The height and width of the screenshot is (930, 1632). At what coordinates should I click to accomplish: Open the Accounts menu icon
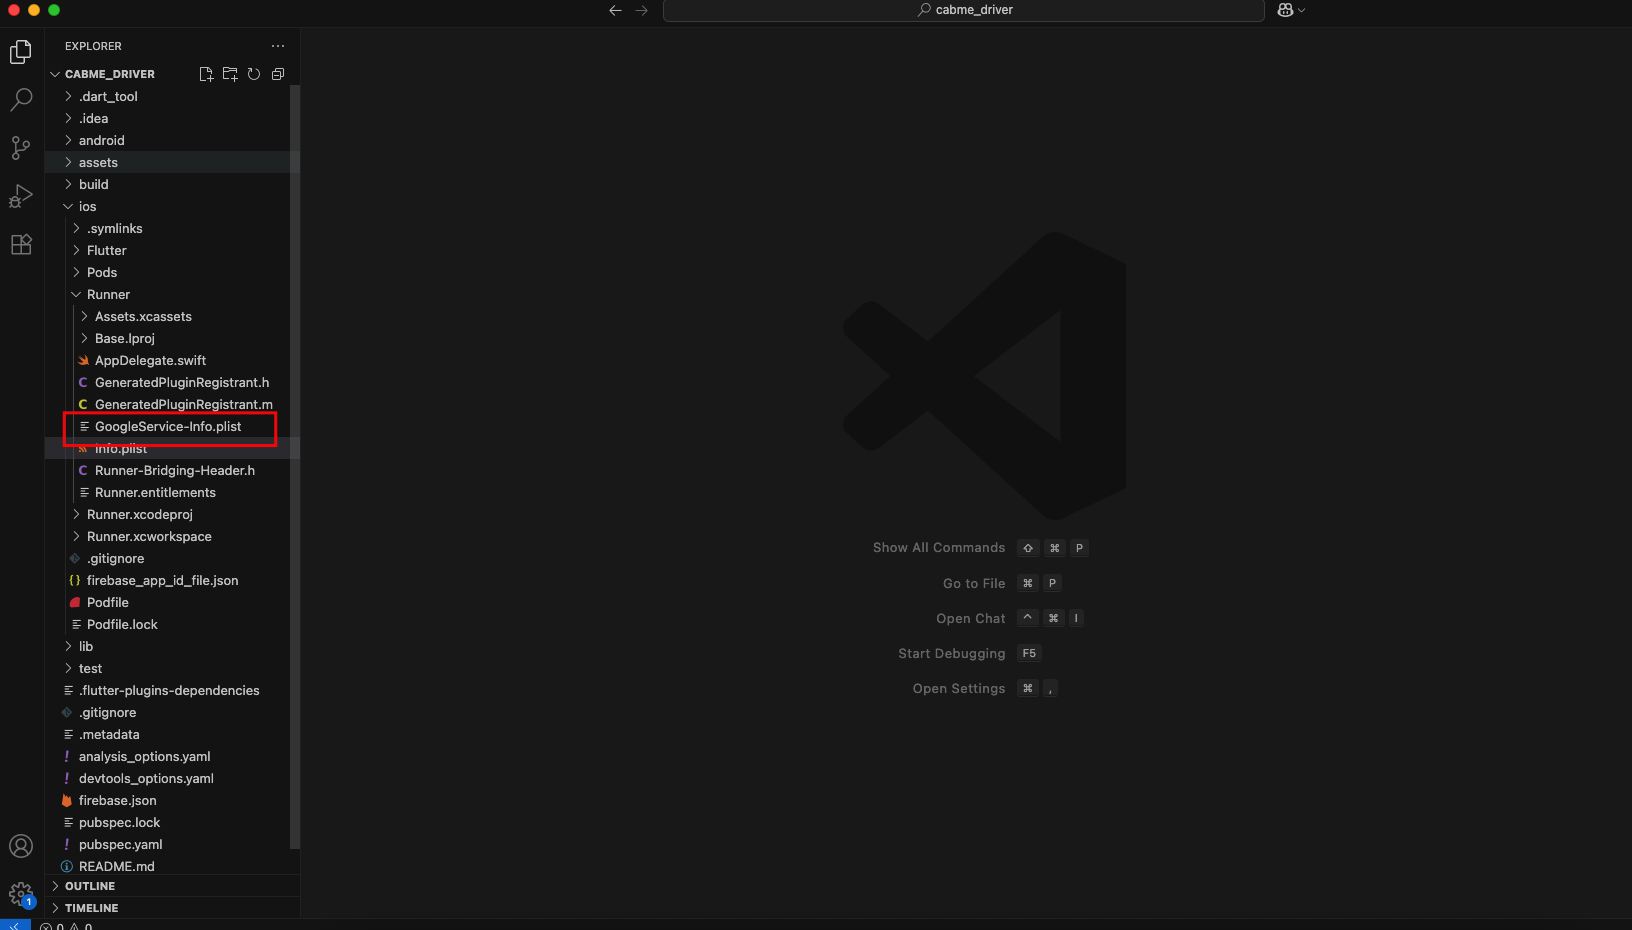coord(21,846)
